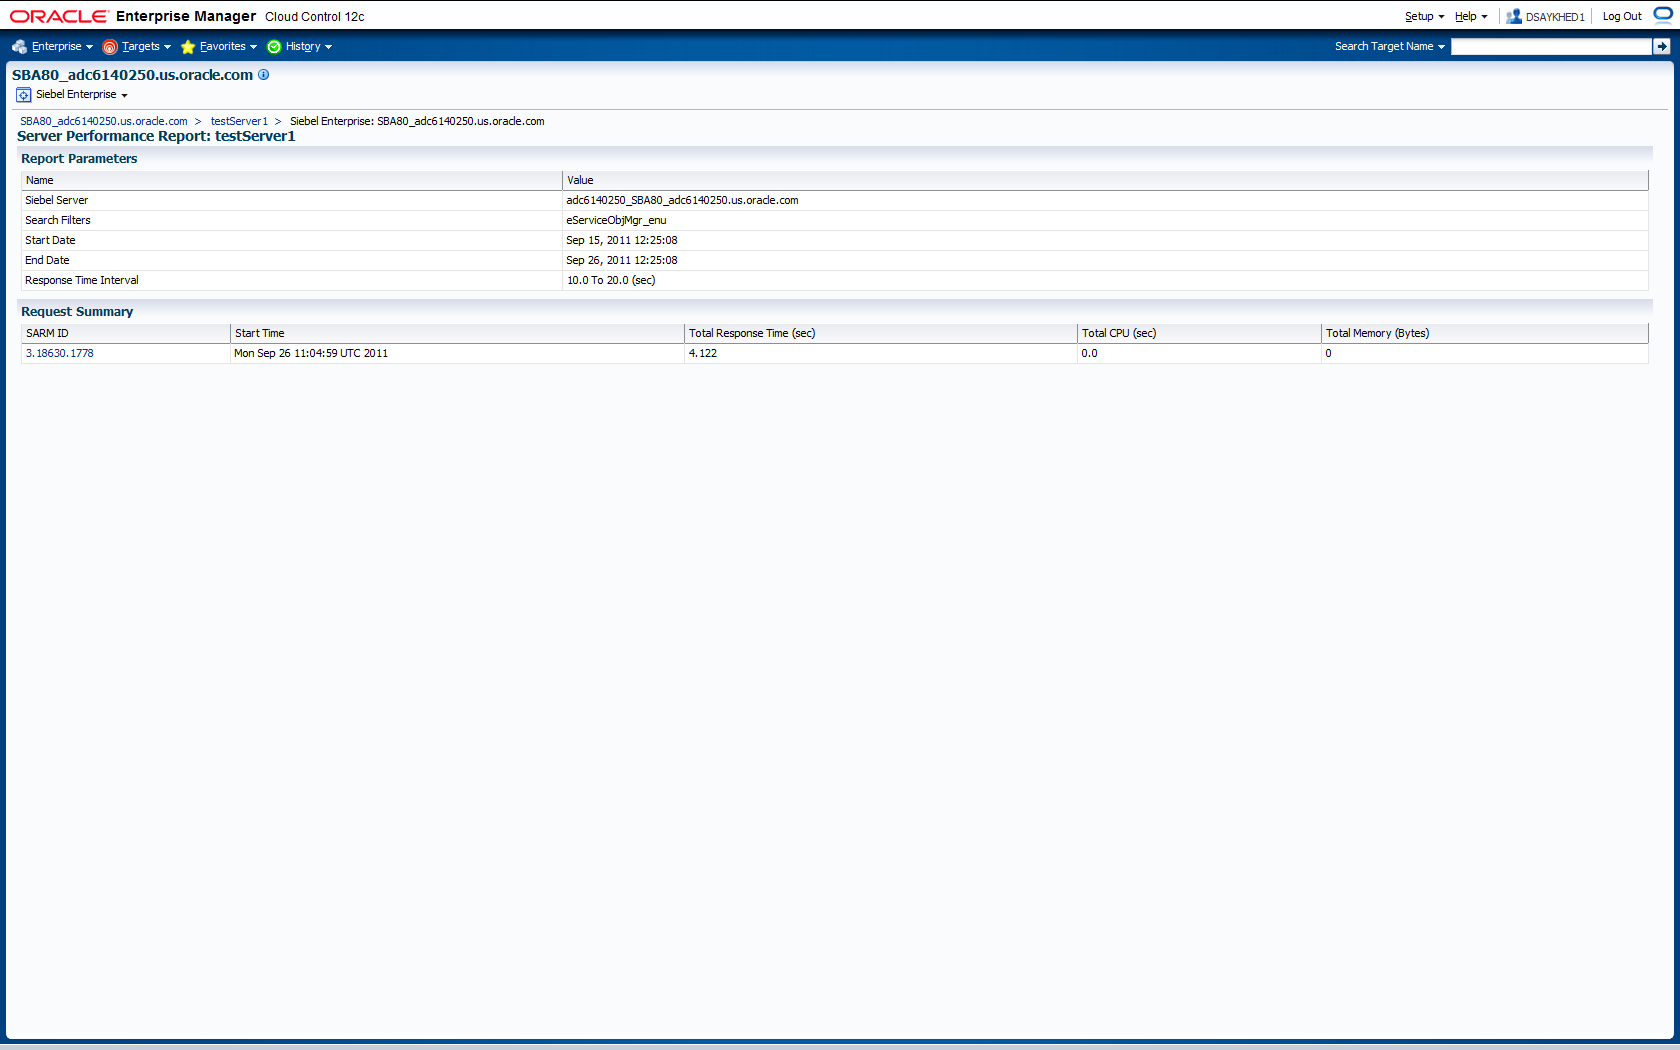Open the Setup menu

tap(1424, 16)
